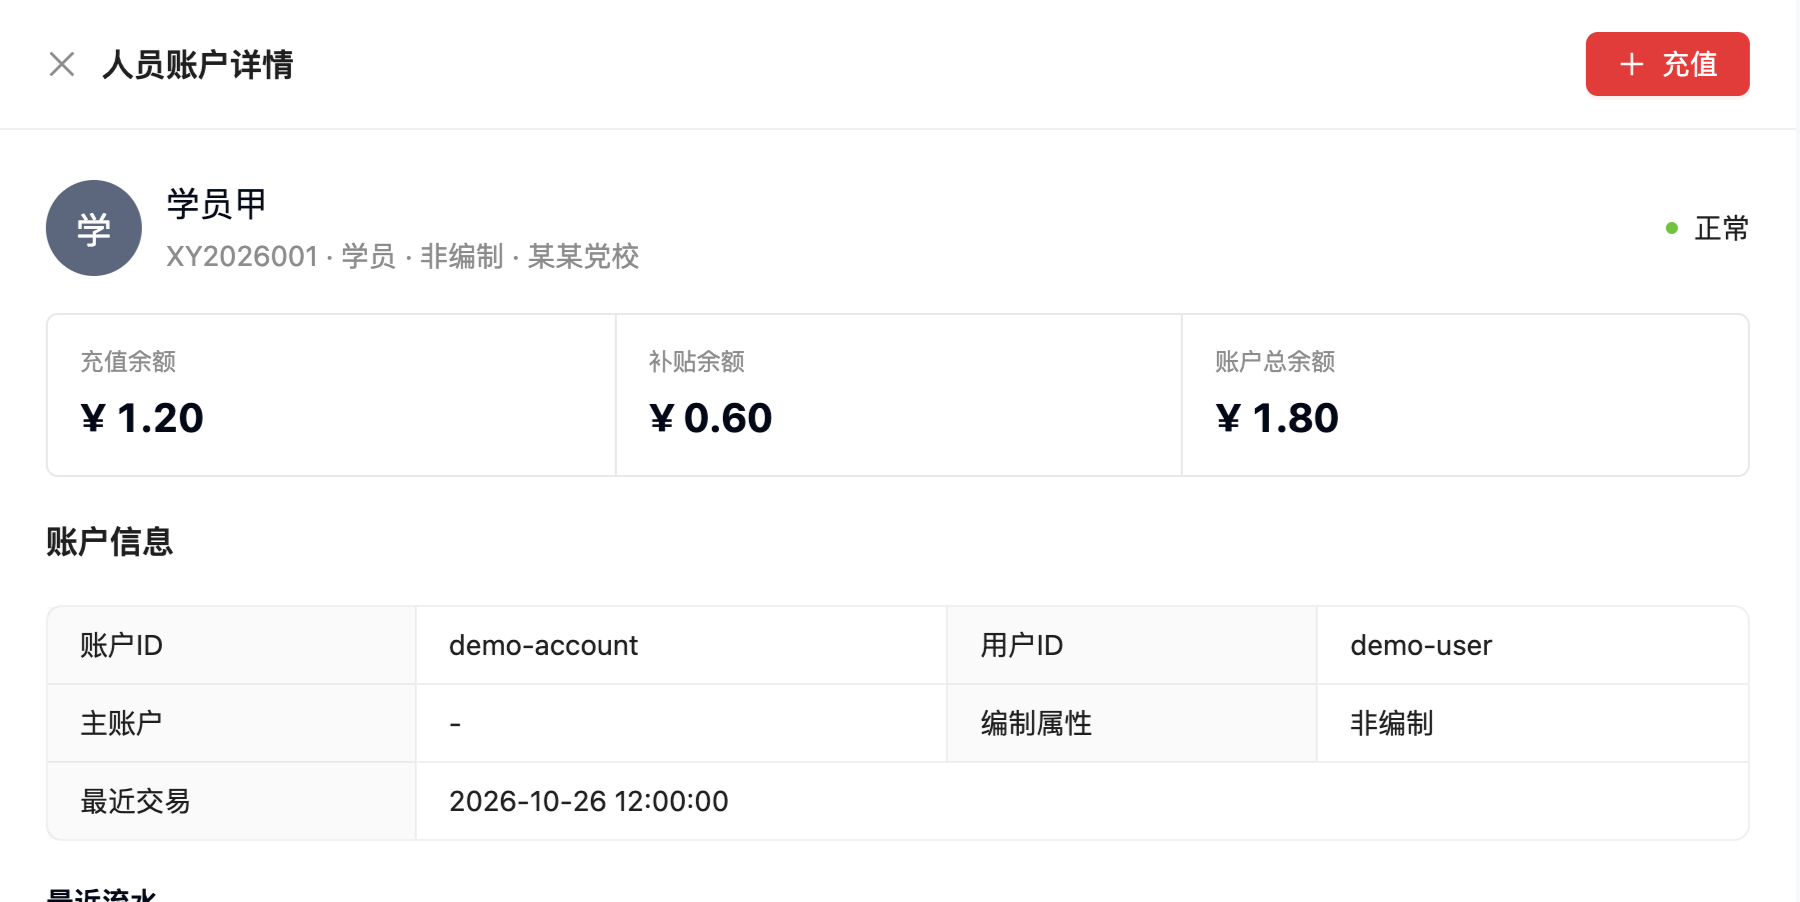Click the 账户总余额 card label
1800x902 pixels.
(x=1275, y=361)
